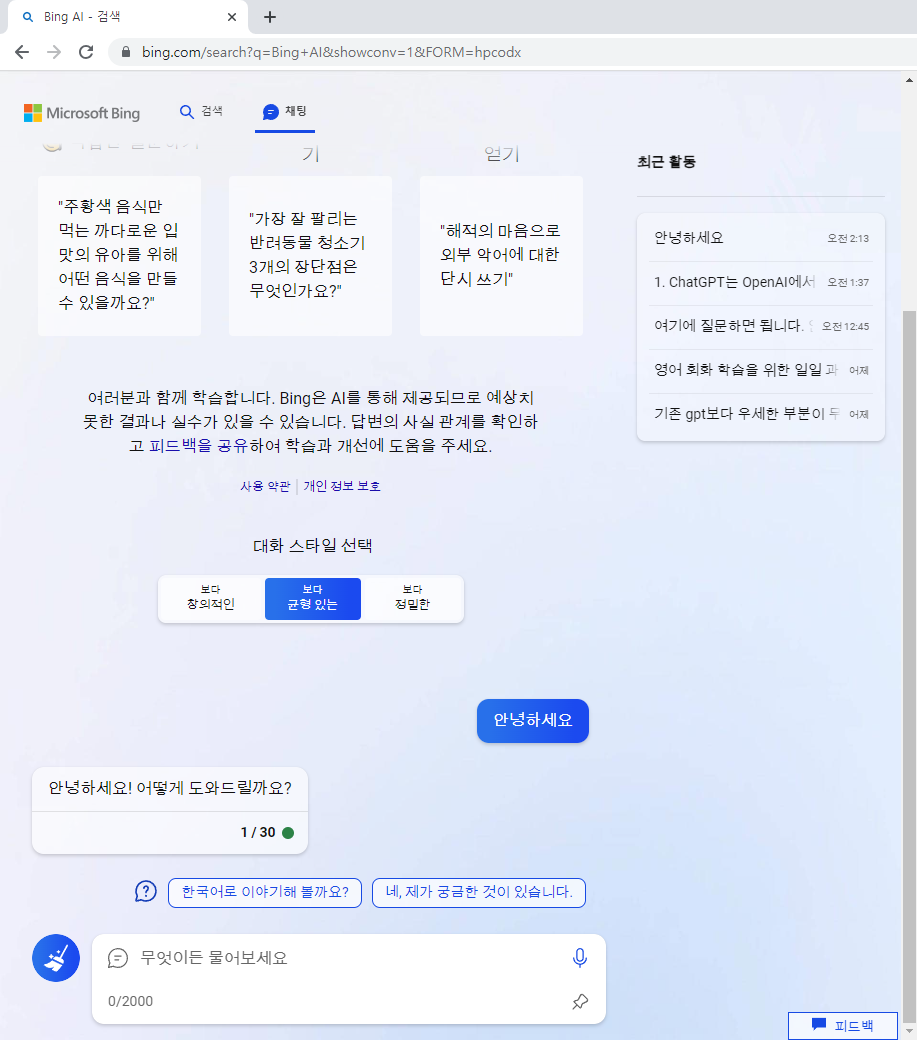Open the 피드백 button
This screenshot has width=917, height=1040.
[843, 1025]
